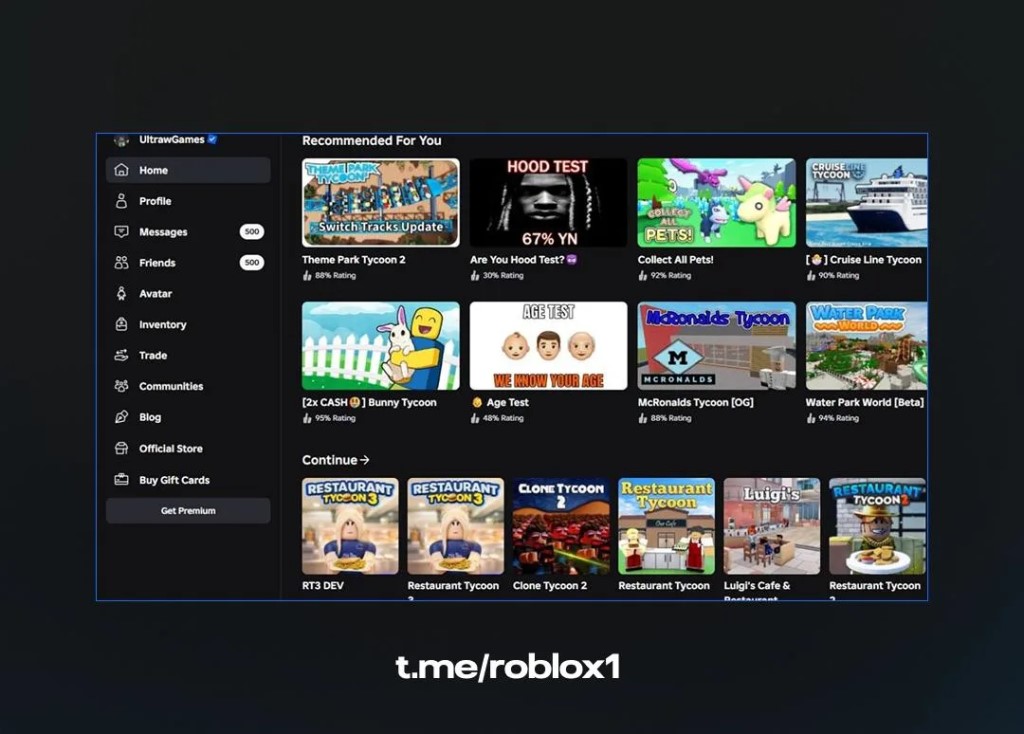Click thumbs-up icon under Theme Park Tycoon 2
The height and width of the screenshot is (734, 1024).
307,276
